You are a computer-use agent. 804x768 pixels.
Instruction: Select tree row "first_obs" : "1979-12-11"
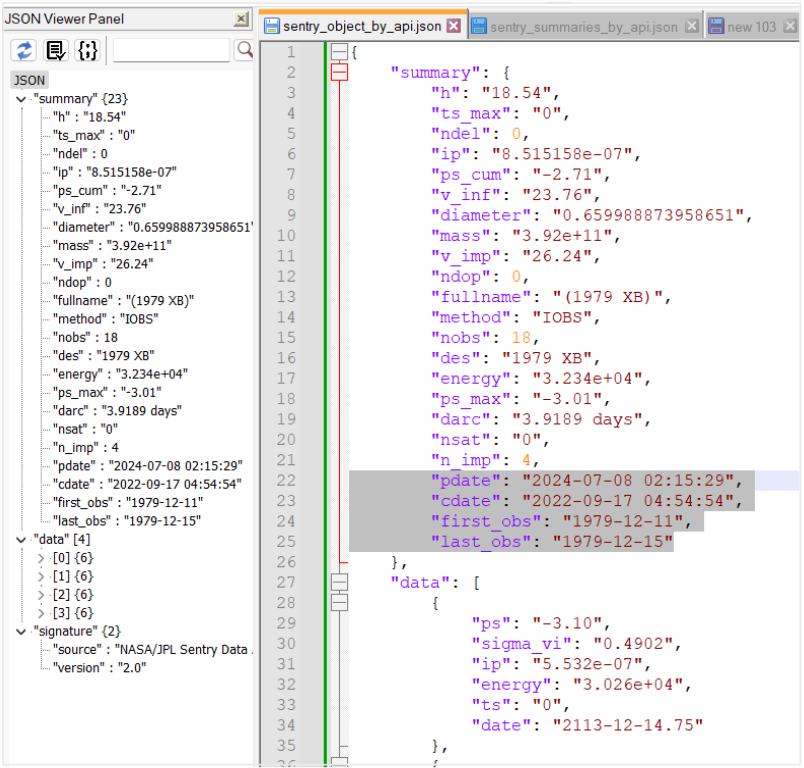point(128,503)
